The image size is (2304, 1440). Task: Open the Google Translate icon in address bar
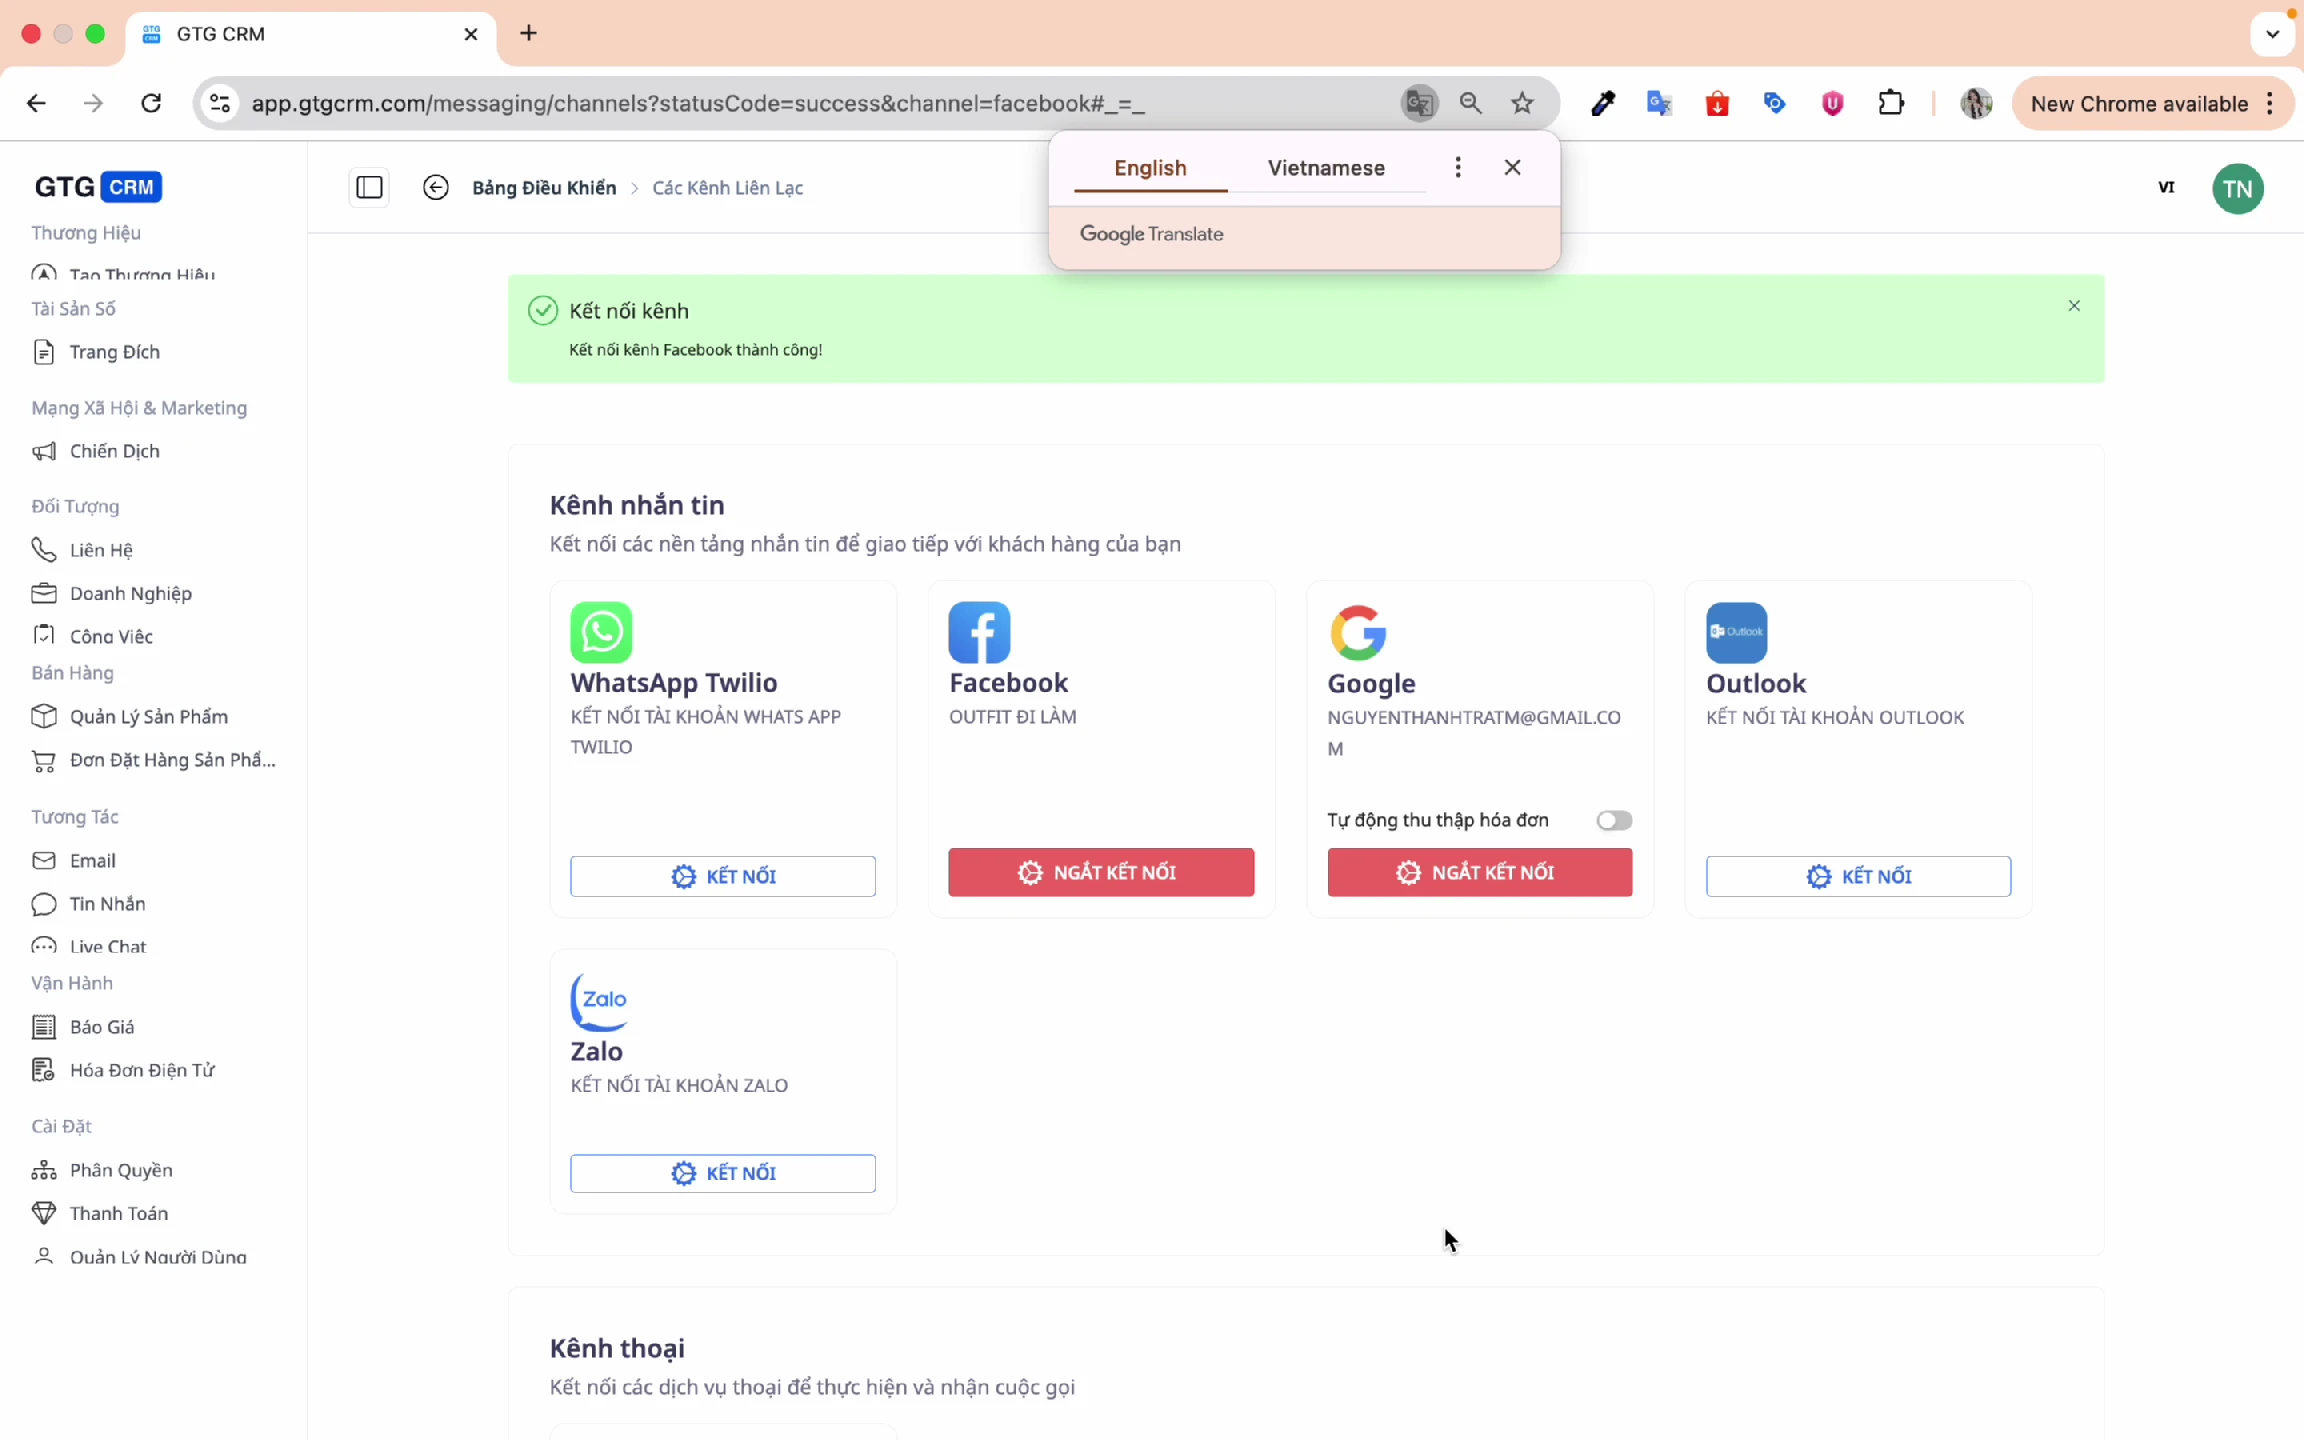(1418, 103)
